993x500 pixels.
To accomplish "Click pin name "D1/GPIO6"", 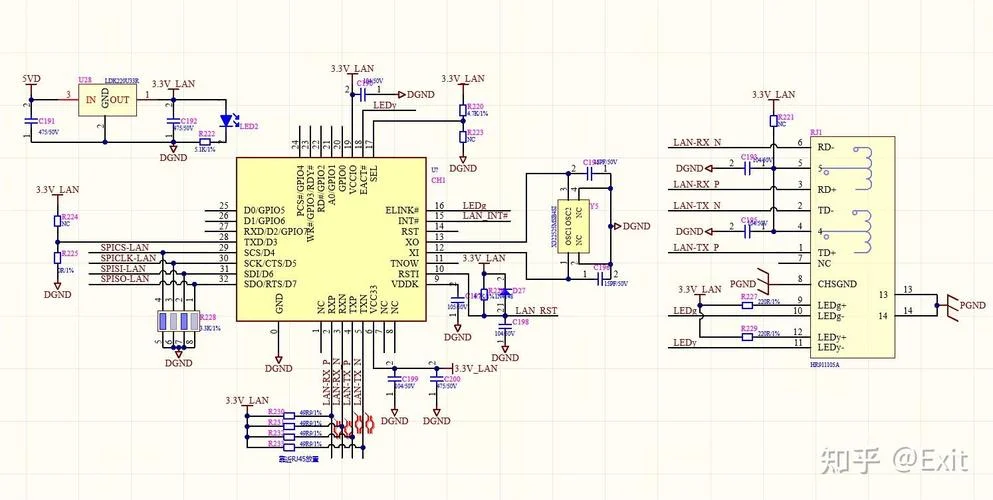I will click(x=264, y=220).
